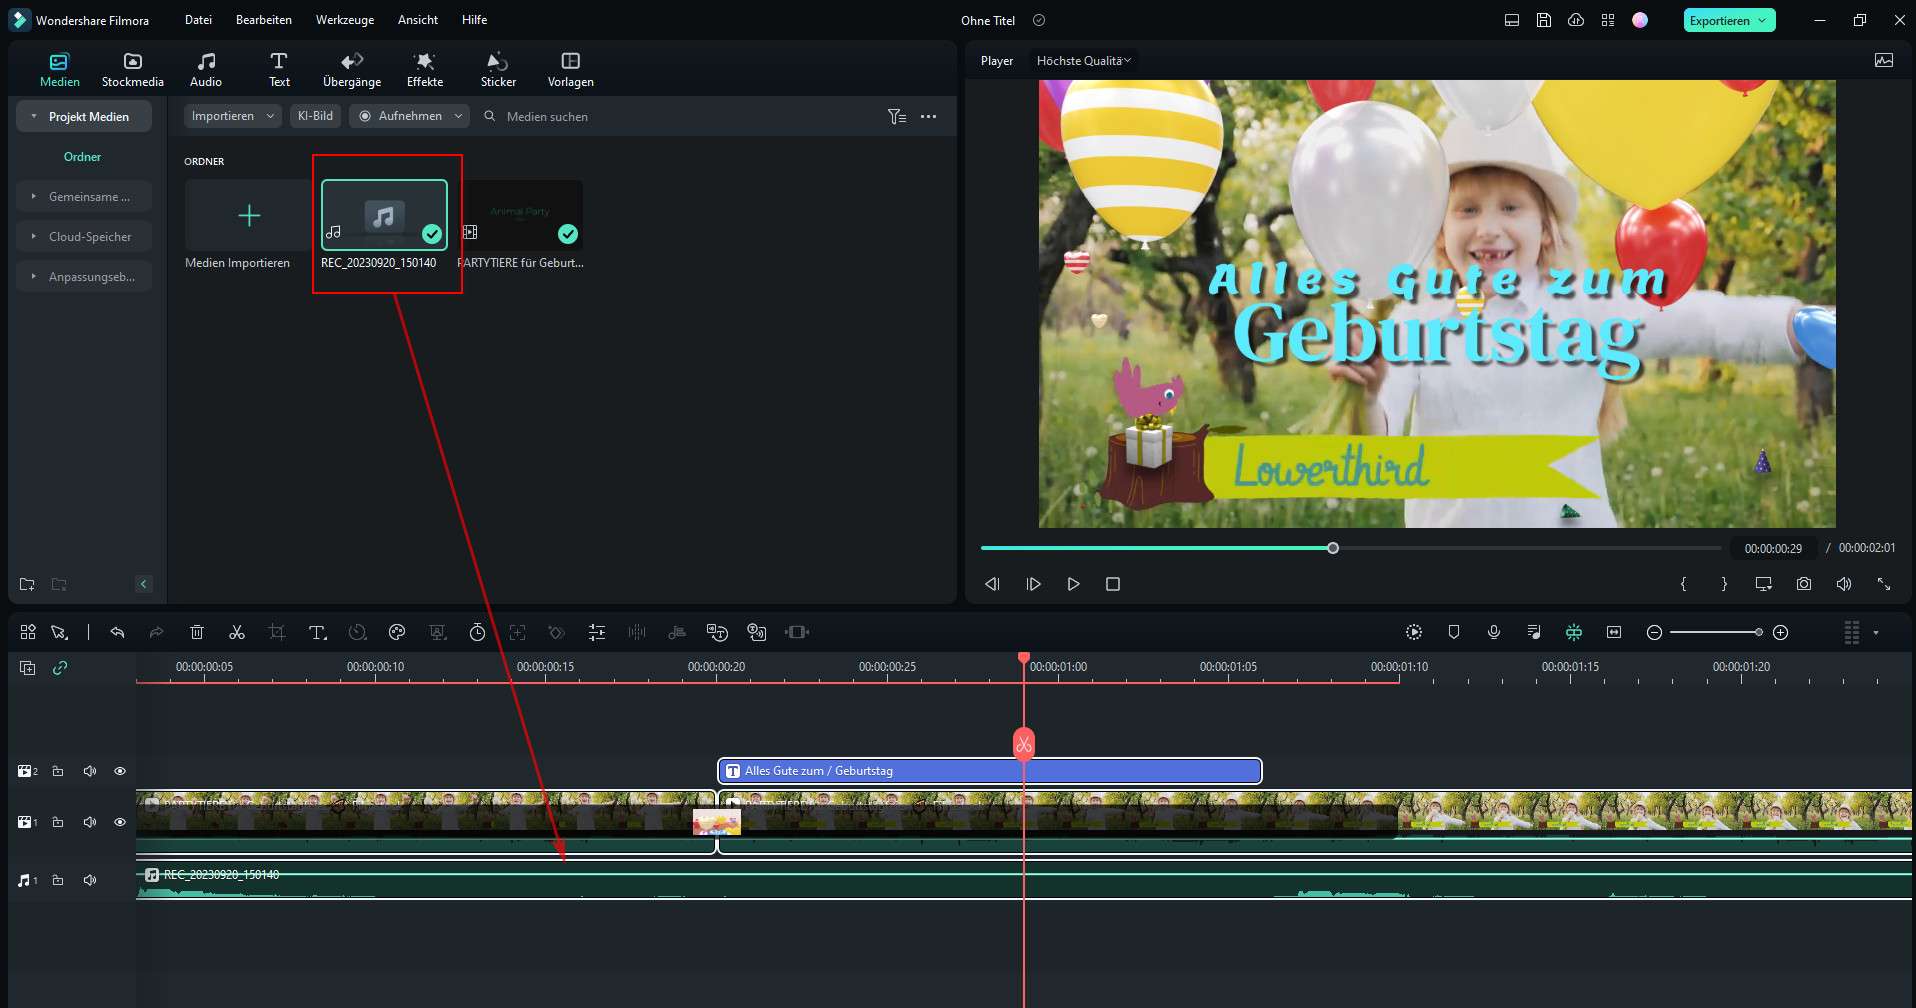Open the Werkzeuge menu
The image size is (1916, 1008).
pyautogui.click(x=345, y=20)
